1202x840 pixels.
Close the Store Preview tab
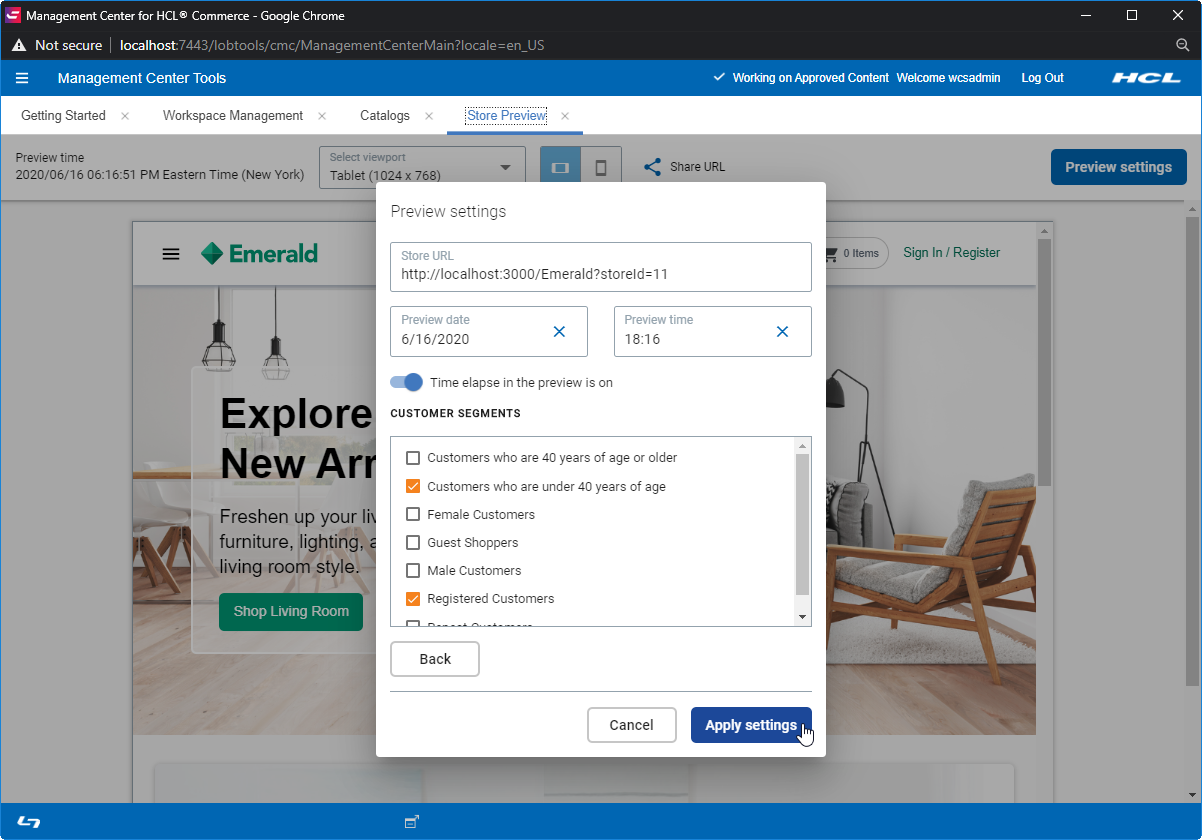[565, 116]
